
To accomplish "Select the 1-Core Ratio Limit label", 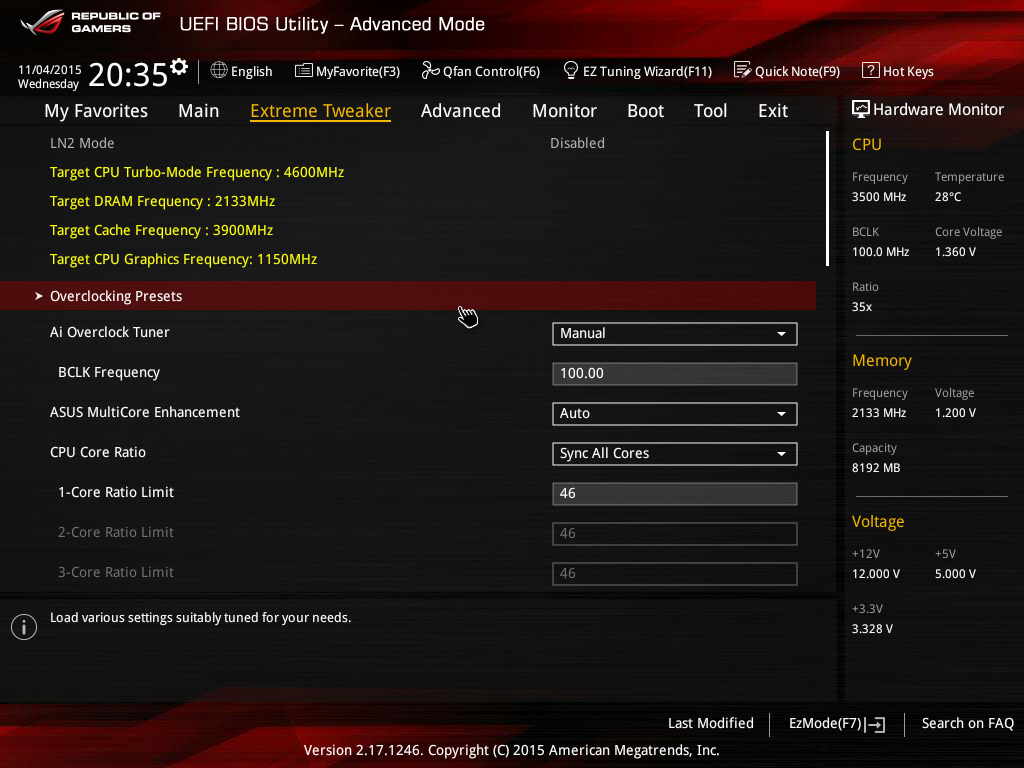I will tap(116, 492).
